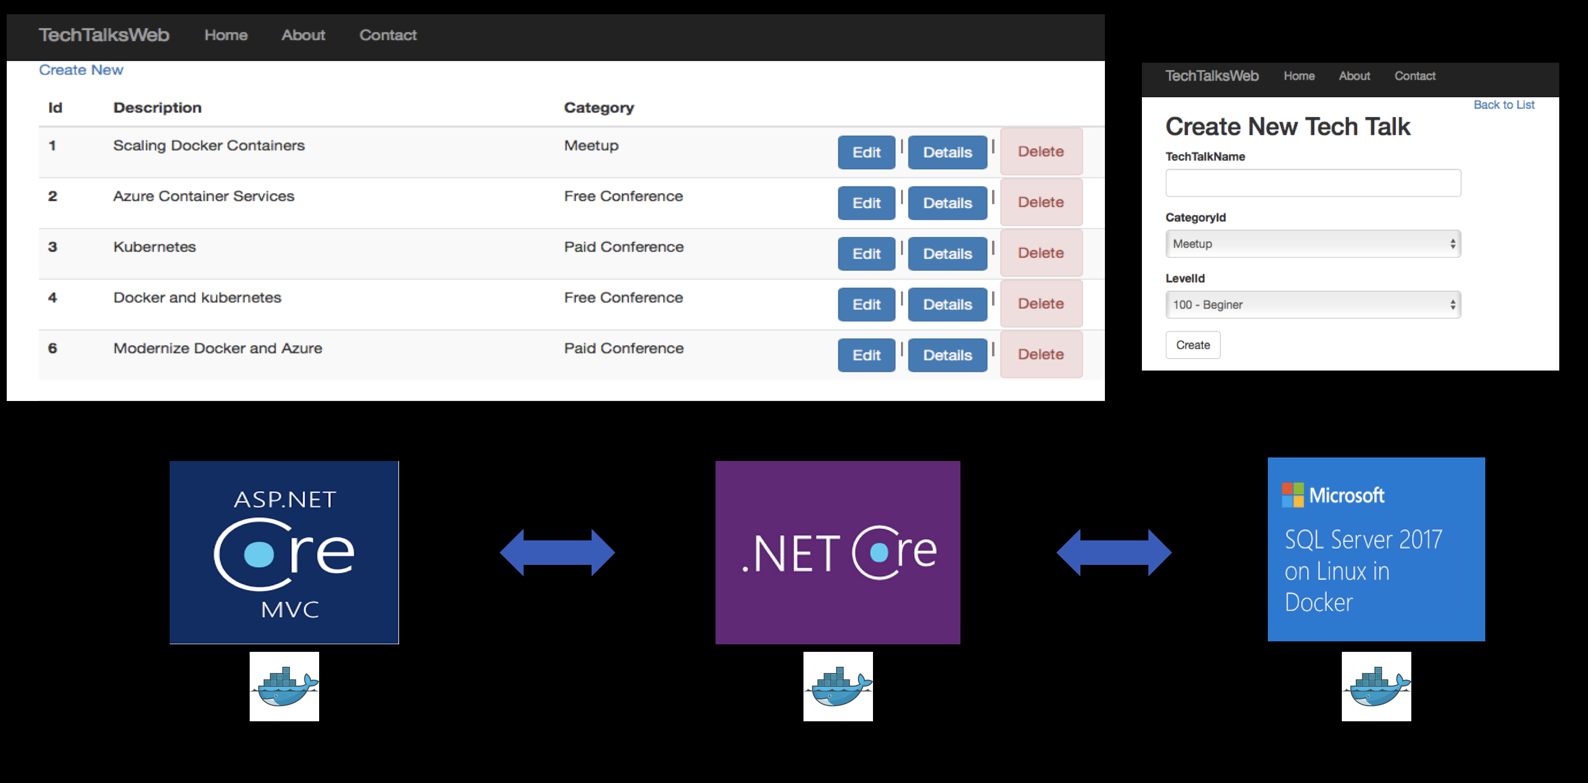The height and width of the screenshot is (783, 1588).
Task: Click the LevelId field label
Action: [1185, 279]
